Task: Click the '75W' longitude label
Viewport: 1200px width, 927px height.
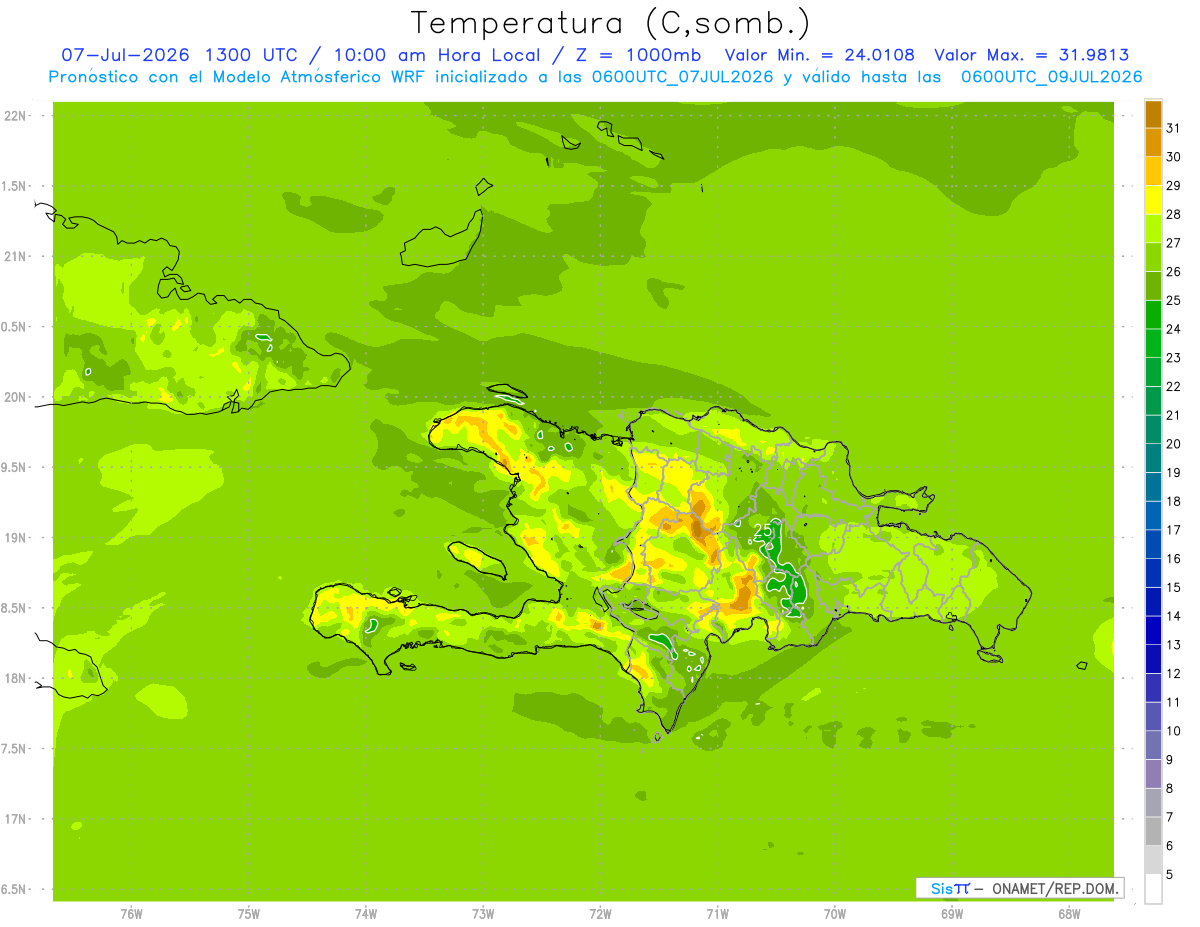Action: click(249, 914)
